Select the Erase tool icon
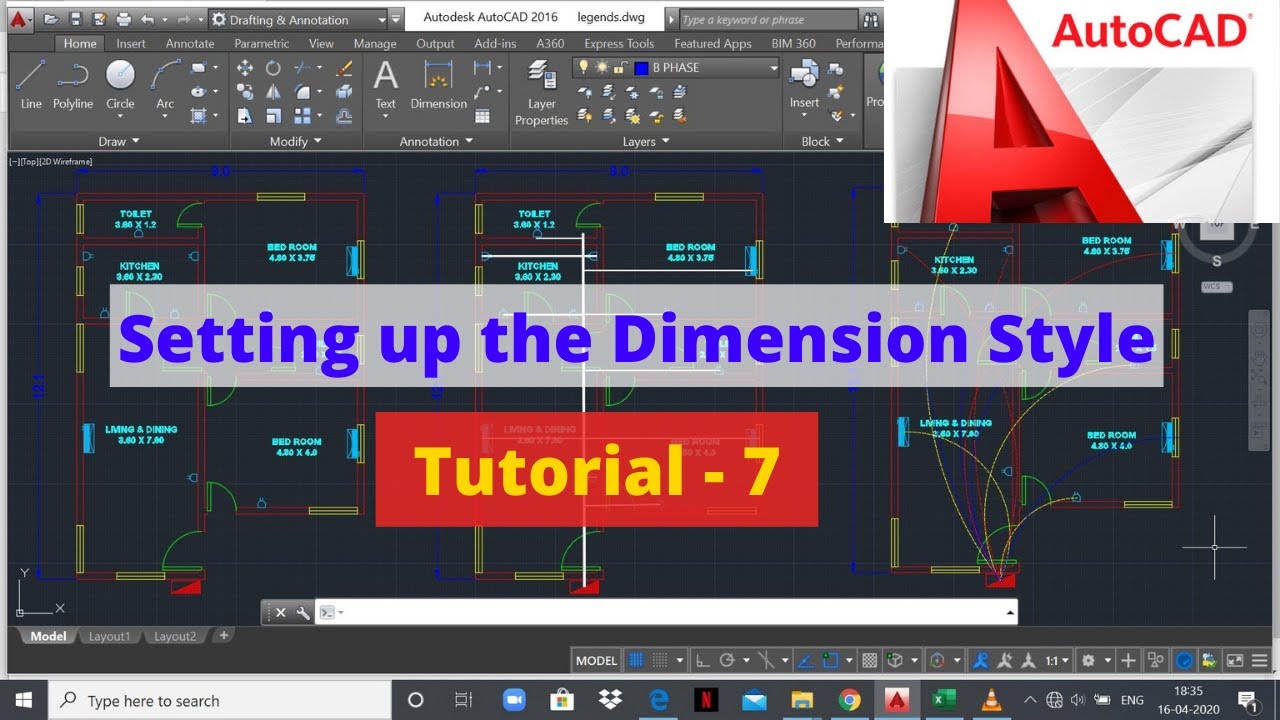Image resolution: width=1280 pixels, height=720 pixels. click(345, 68)
